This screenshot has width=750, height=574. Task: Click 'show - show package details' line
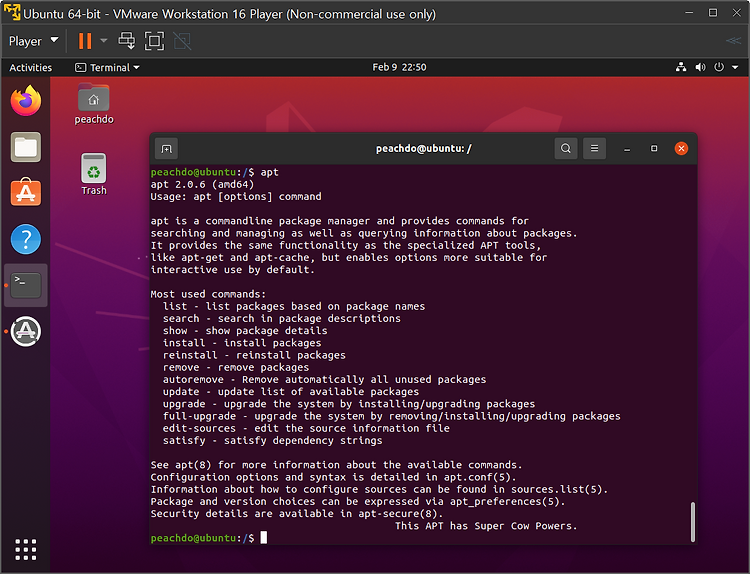245,331
